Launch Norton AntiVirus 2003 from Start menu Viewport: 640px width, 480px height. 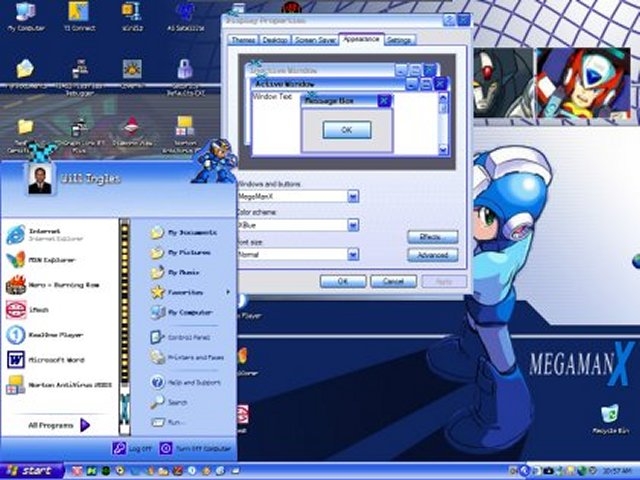(x=60, y=385)
